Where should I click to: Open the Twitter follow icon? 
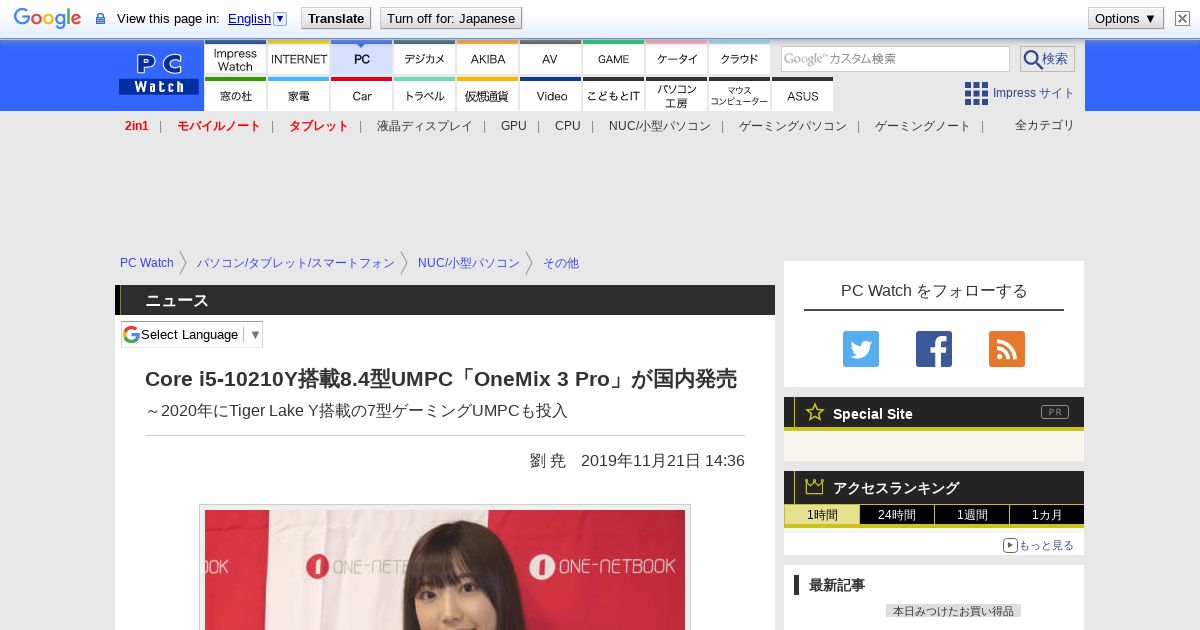tap(861, 349)
